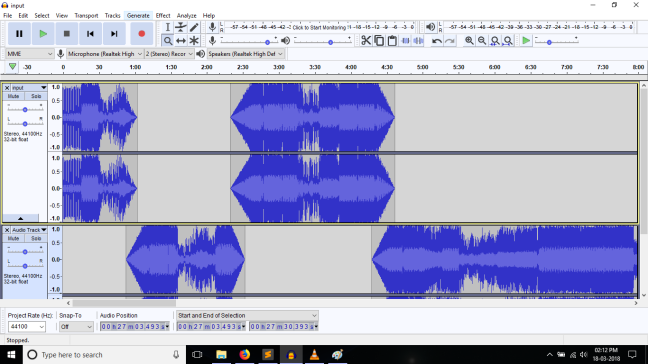Viewport: 648px width, 364px height.
Task: Solo the input track
Action: (x=36, y=96)
